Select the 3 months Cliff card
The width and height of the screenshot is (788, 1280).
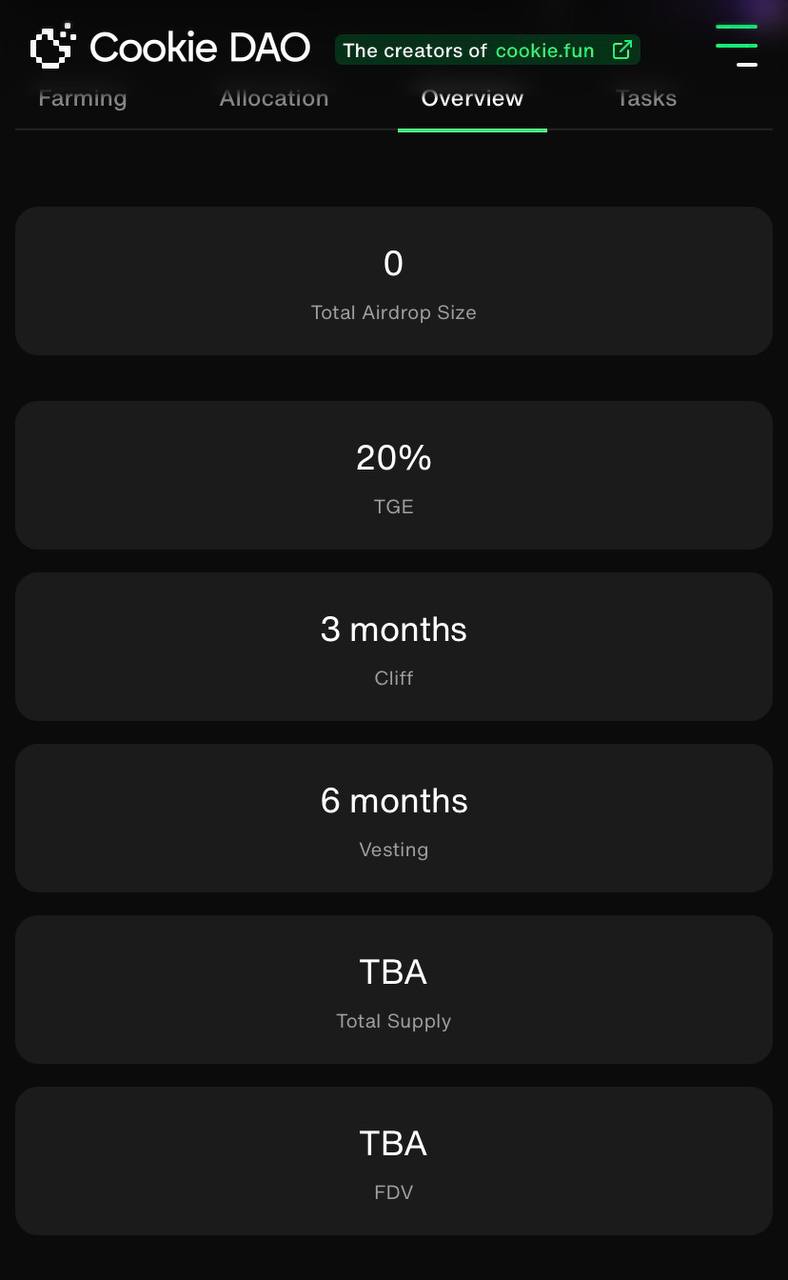[394, 647]
